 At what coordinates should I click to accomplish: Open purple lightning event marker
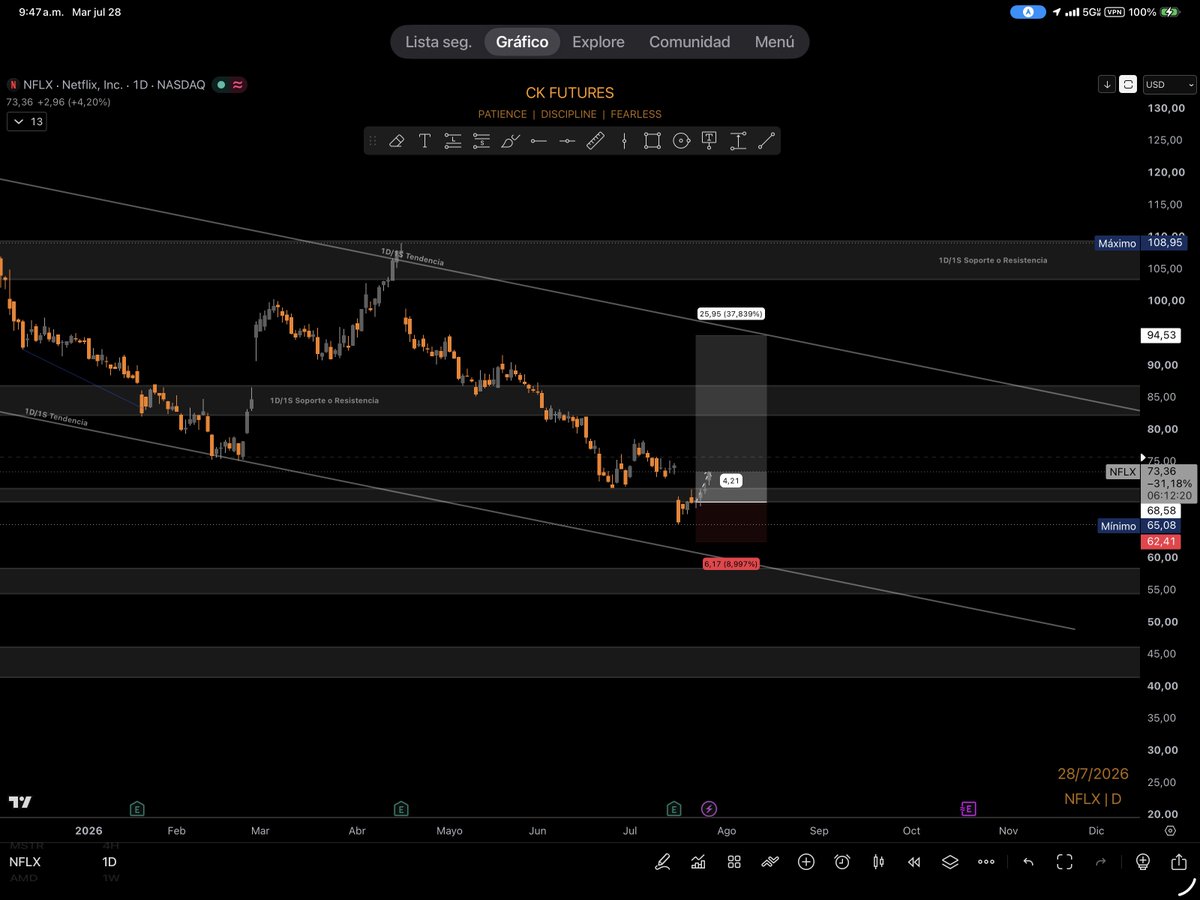click(x=709, y=808)
